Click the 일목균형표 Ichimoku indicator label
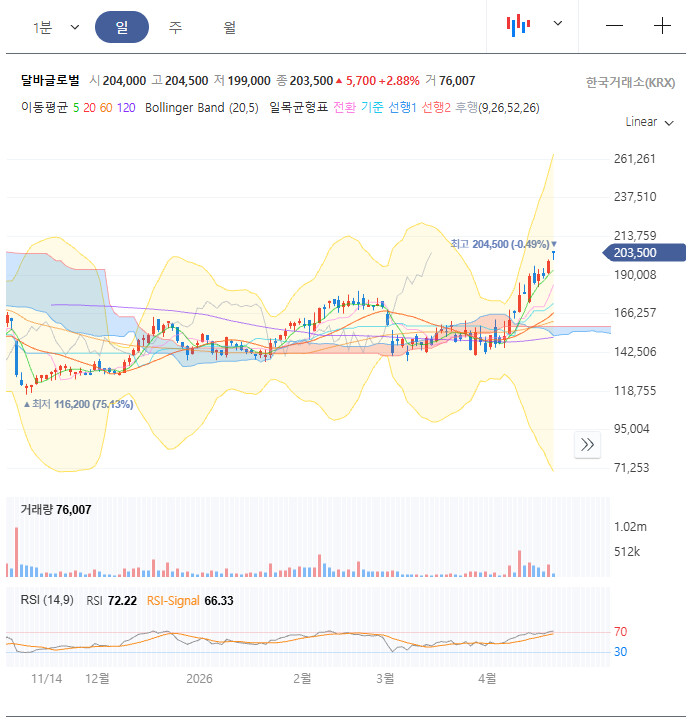This screenshot has height=720, width=691. [x=298, y=107]
